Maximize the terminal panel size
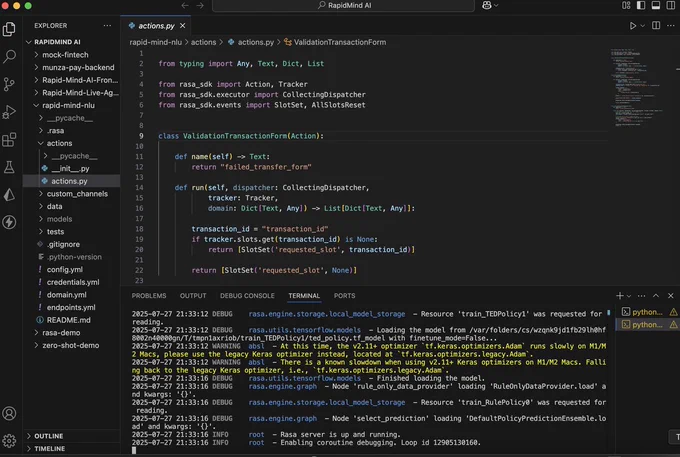The height and width of the screenshot is (457, 680). coord(656,296)
